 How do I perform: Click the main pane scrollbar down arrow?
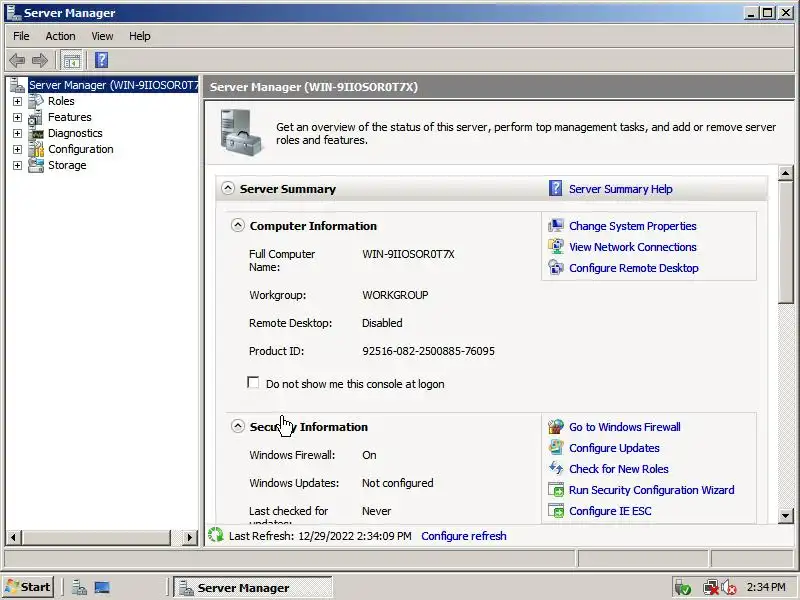[786, 516]
